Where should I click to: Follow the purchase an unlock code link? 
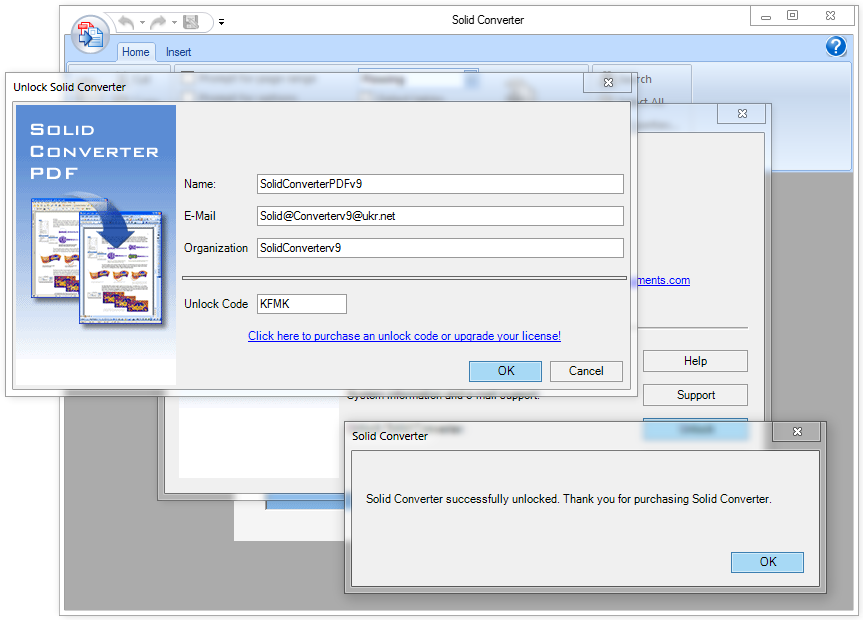point(404,336)
